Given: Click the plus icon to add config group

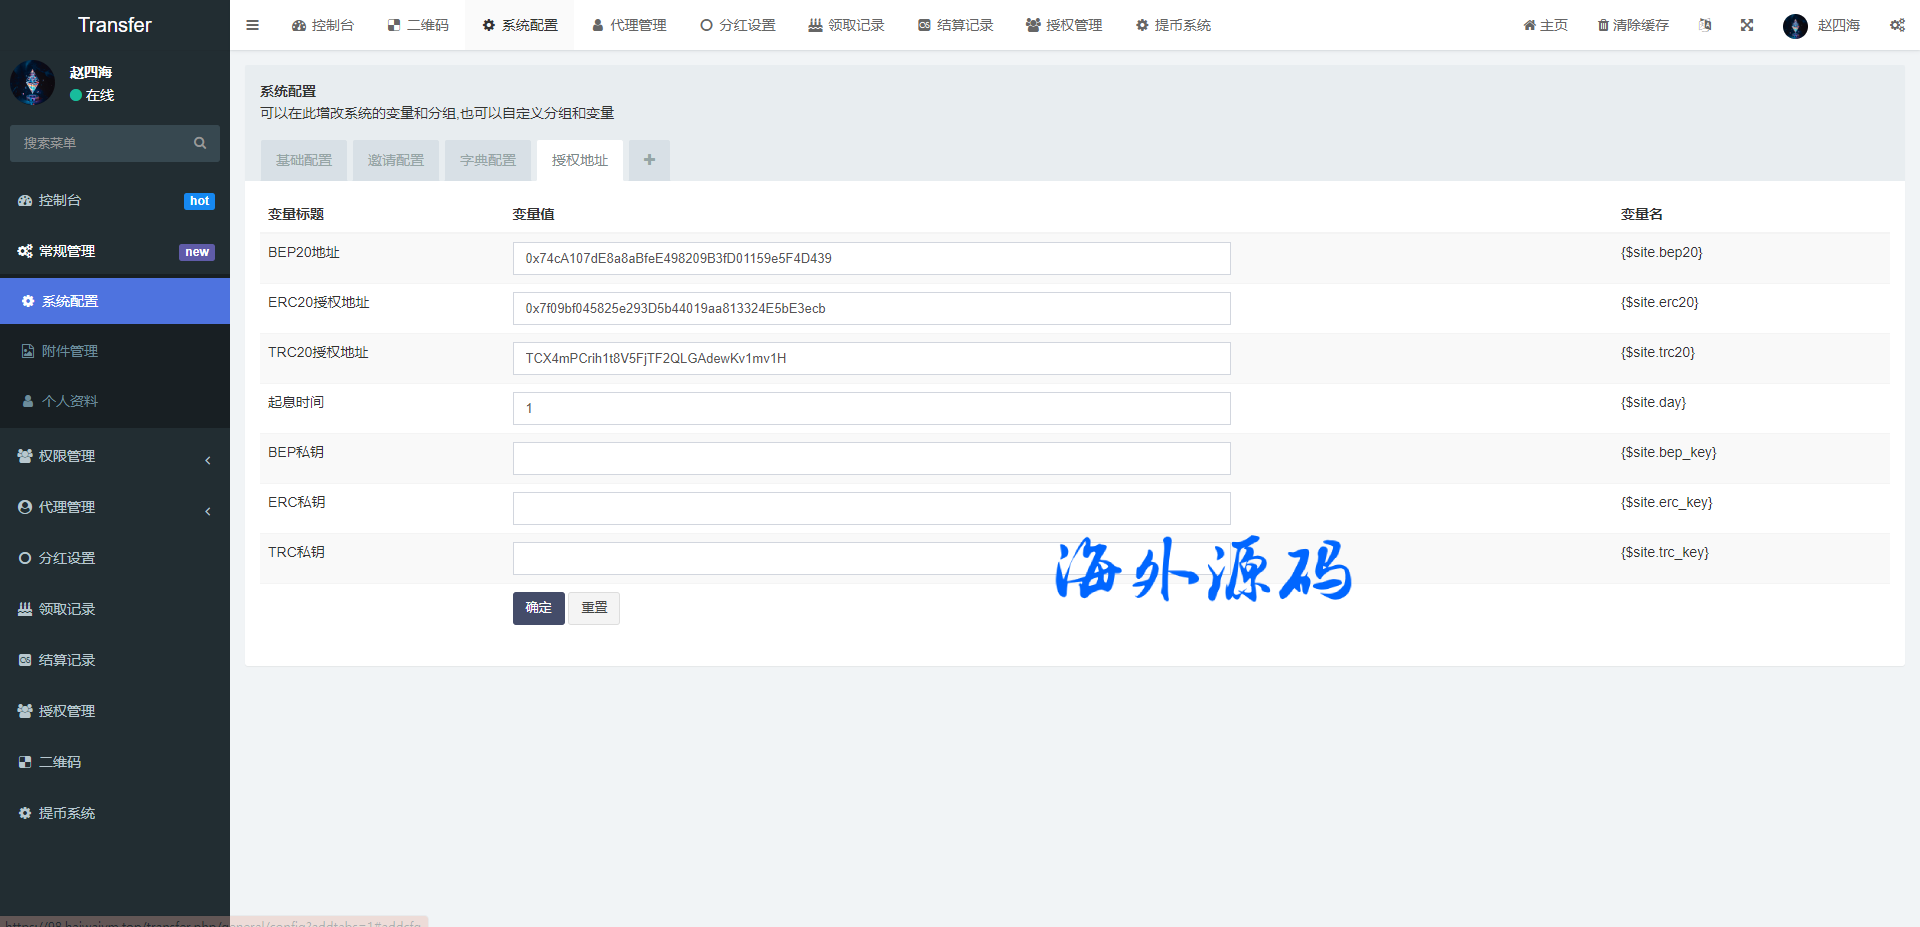Looking at the screenshot, I should click(649, 160).
